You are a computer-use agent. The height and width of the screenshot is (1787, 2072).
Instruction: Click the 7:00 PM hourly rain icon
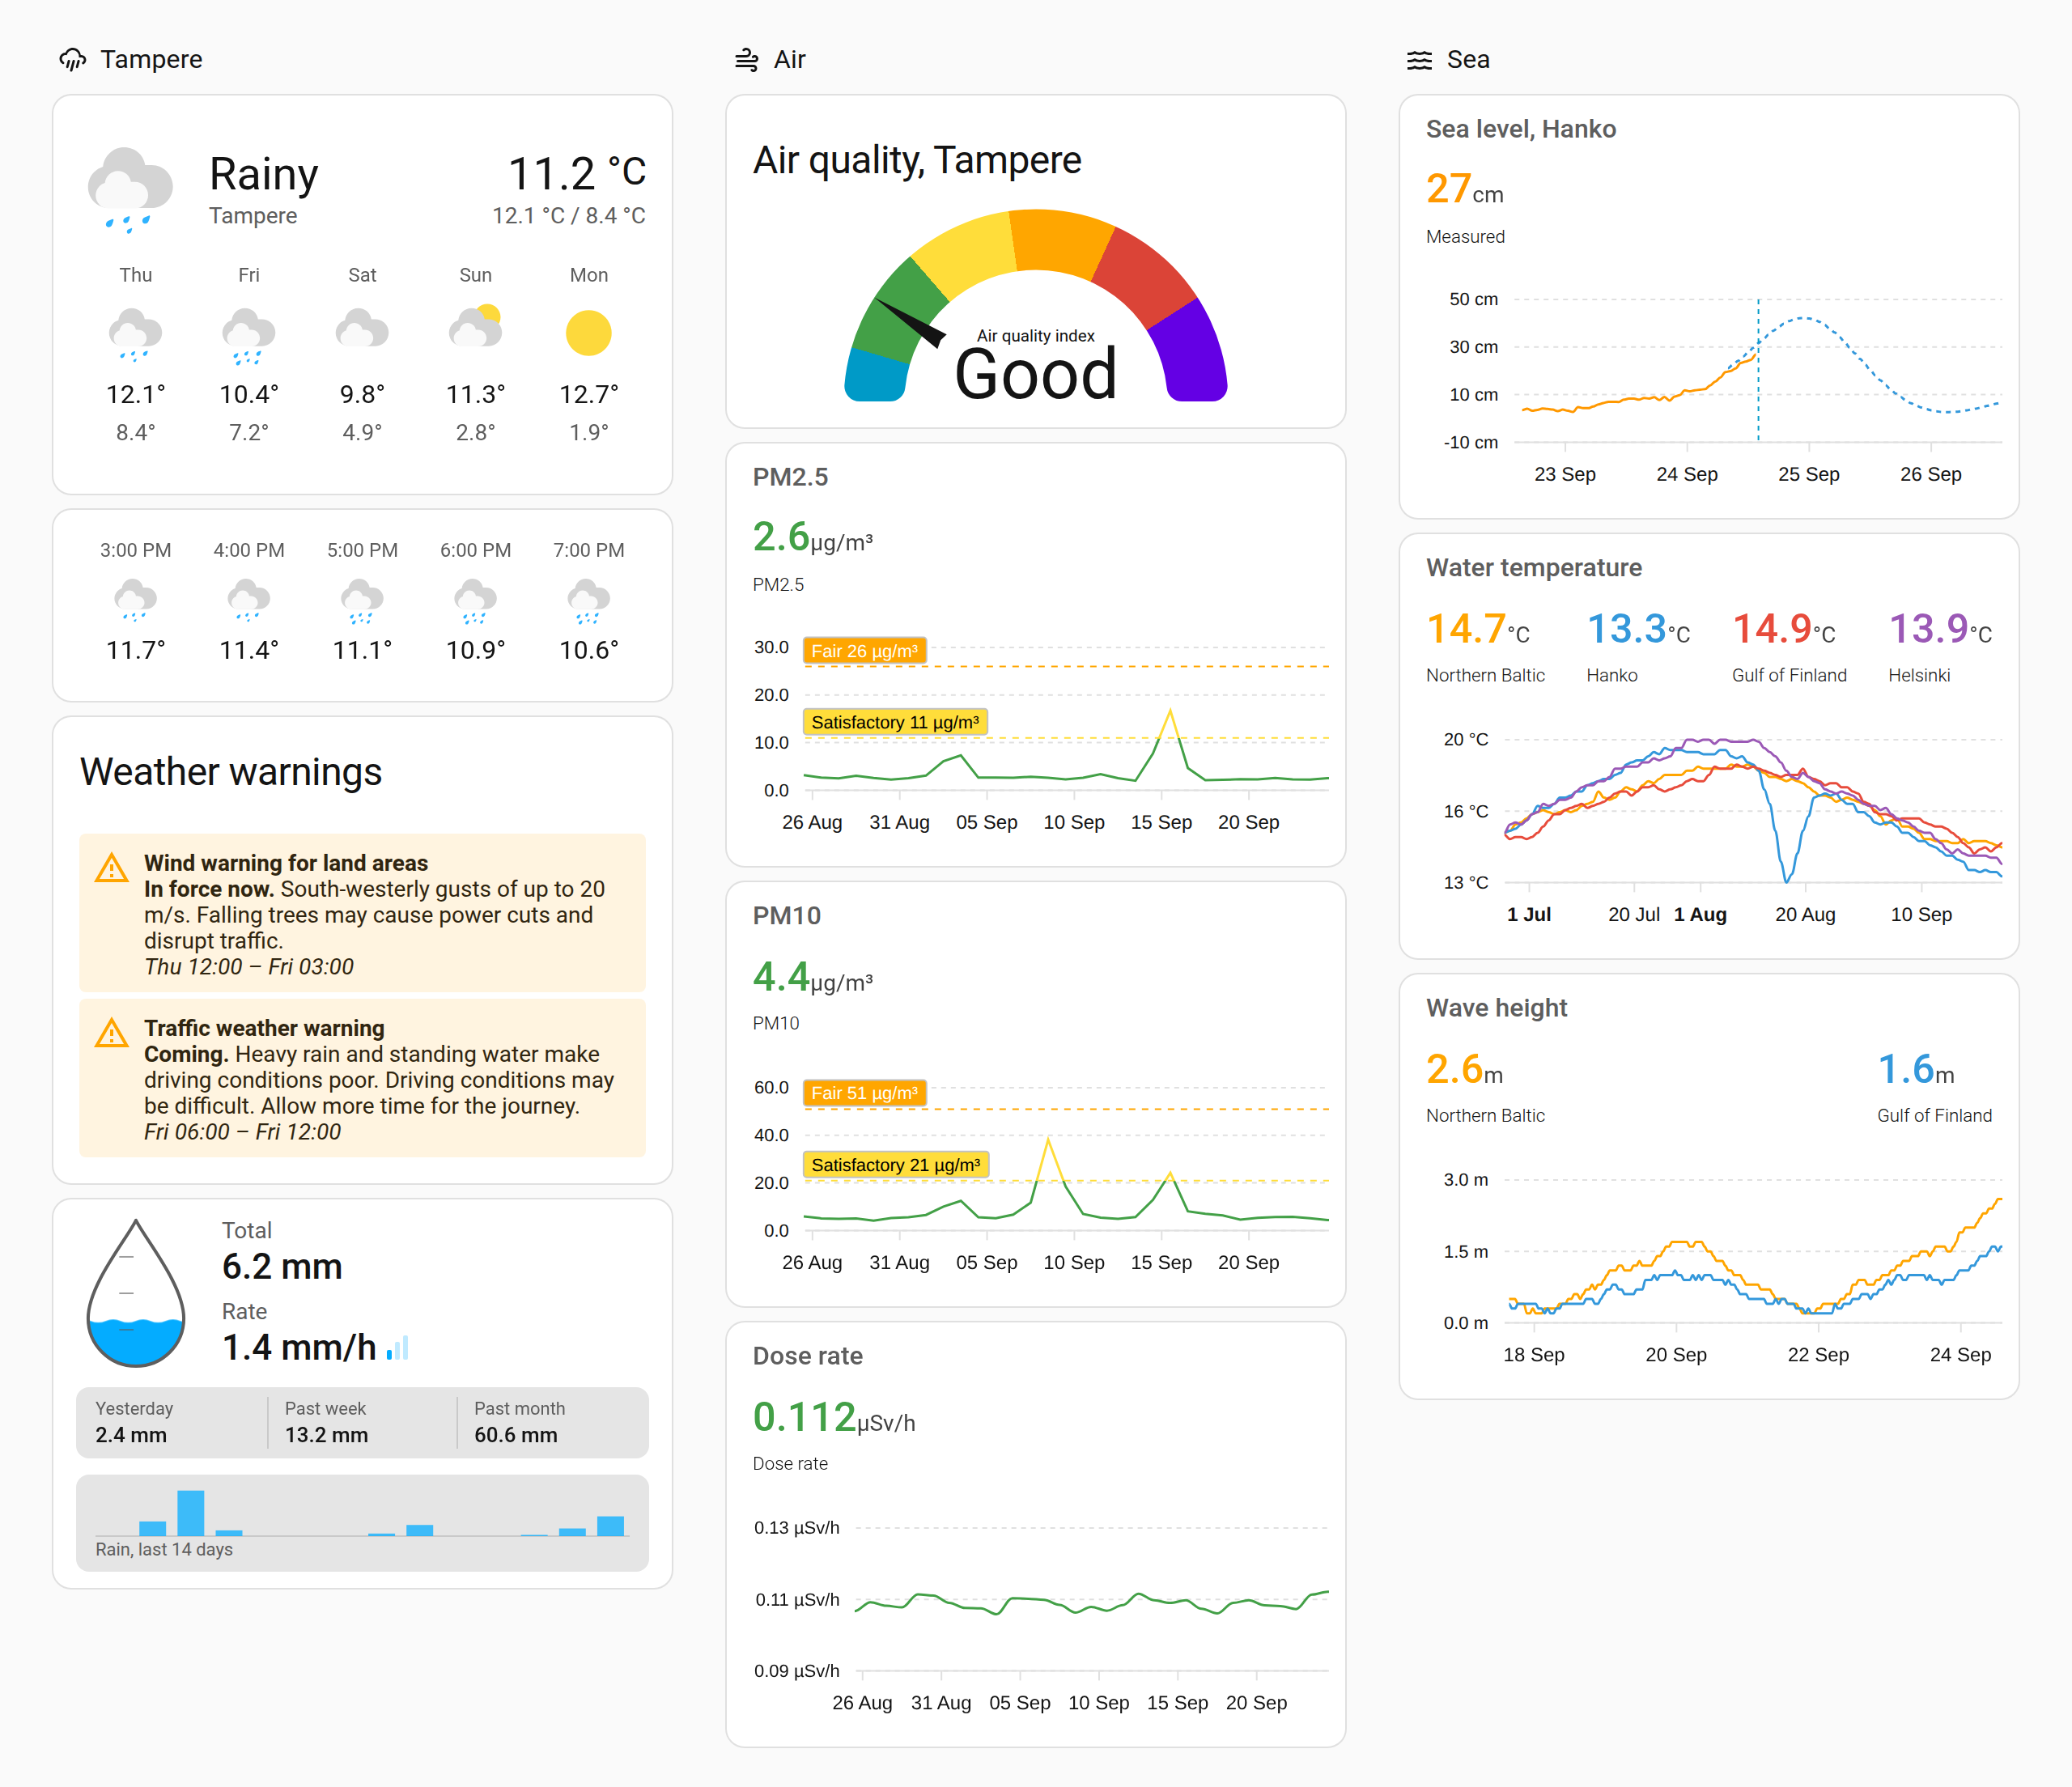pos(588,600)
